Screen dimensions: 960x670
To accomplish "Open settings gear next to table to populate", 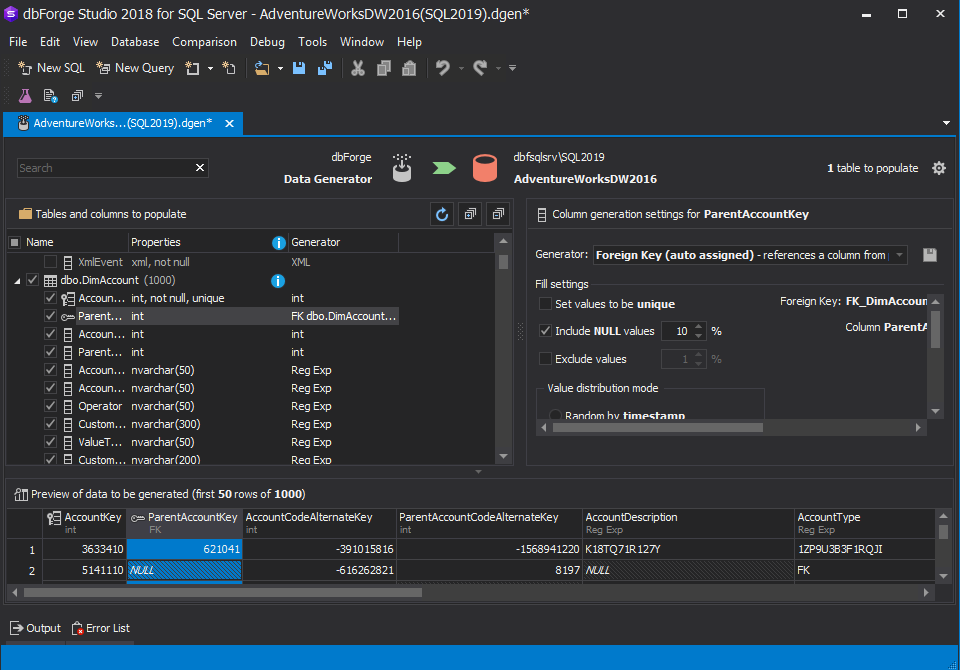I will tap(939, 168).
